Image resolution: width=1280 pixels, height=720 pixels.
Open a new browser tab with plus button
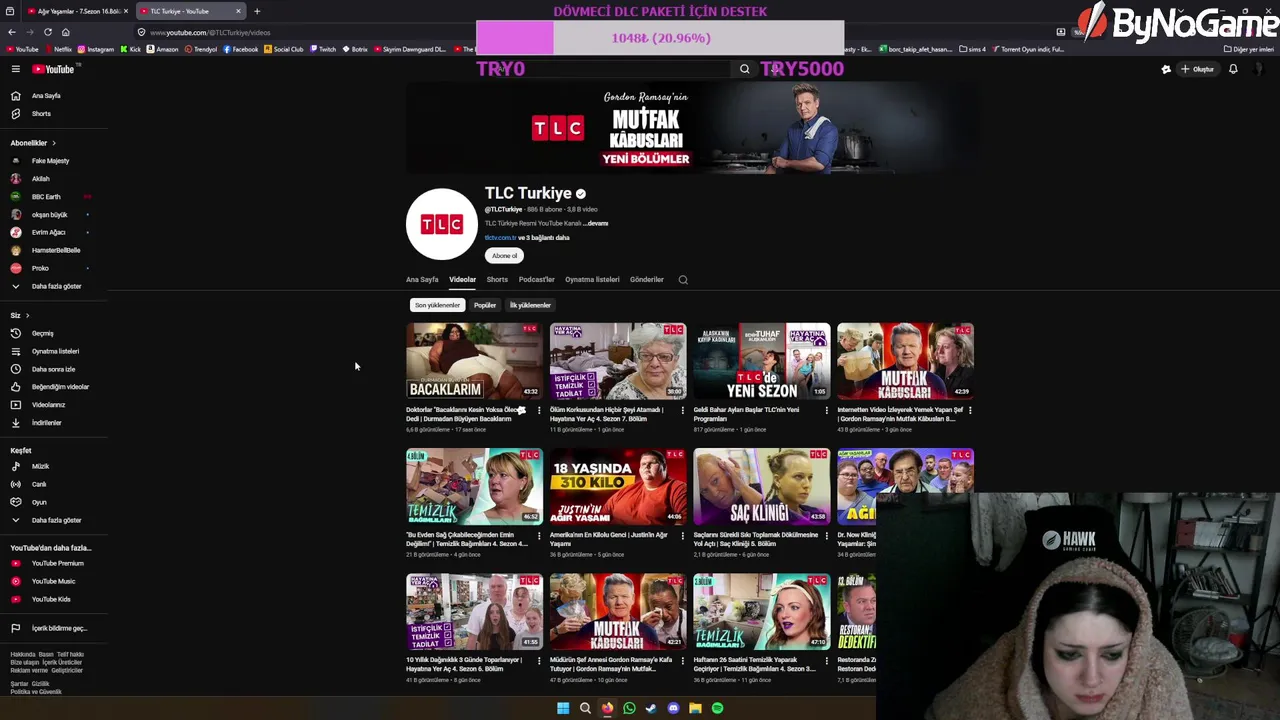257,11
